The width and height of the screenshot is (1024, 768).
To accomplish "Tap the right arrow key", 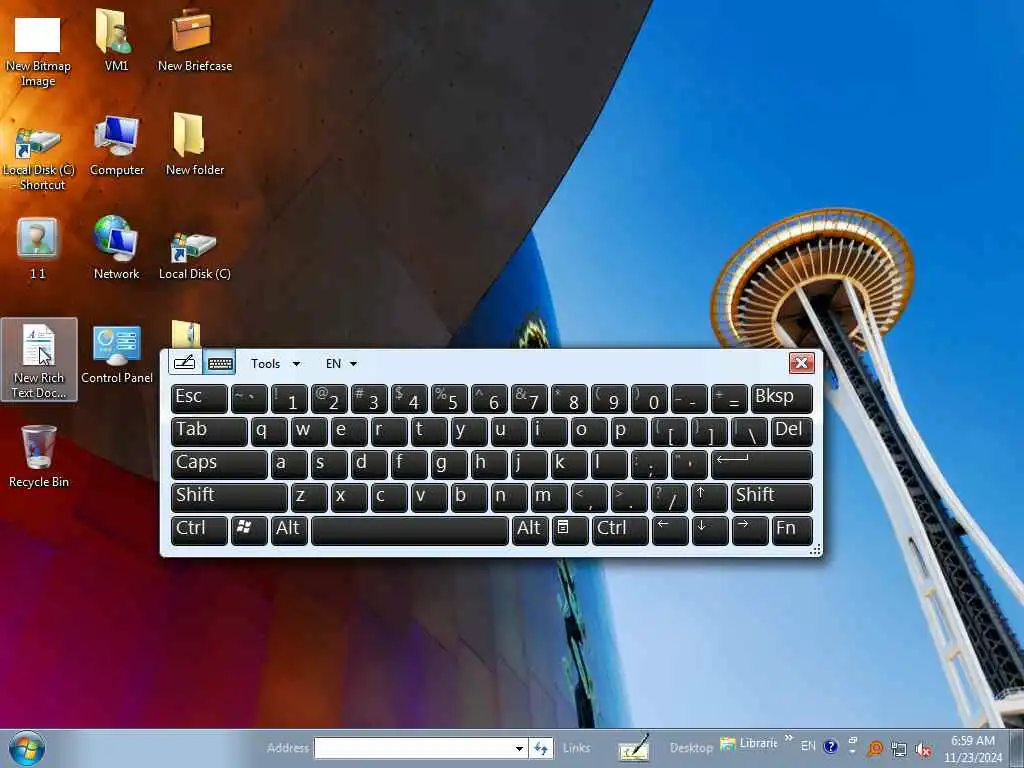I will [750, 530].
